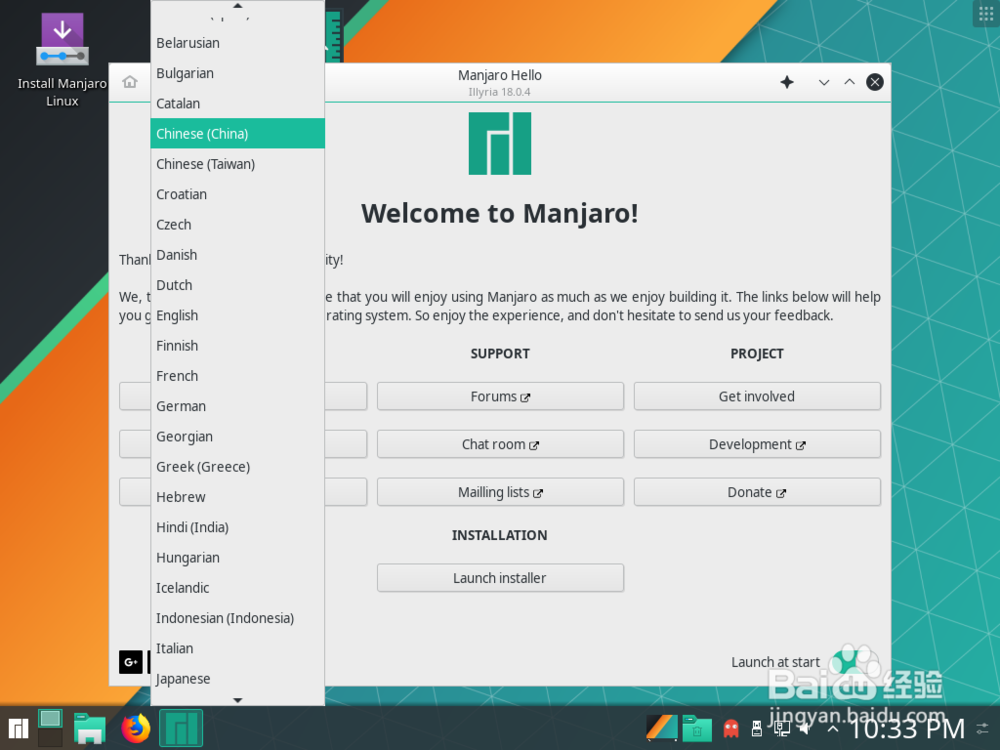Click the red ghost tray icon
Viewport: 1000px width, 750px height.
click(731, 728)
